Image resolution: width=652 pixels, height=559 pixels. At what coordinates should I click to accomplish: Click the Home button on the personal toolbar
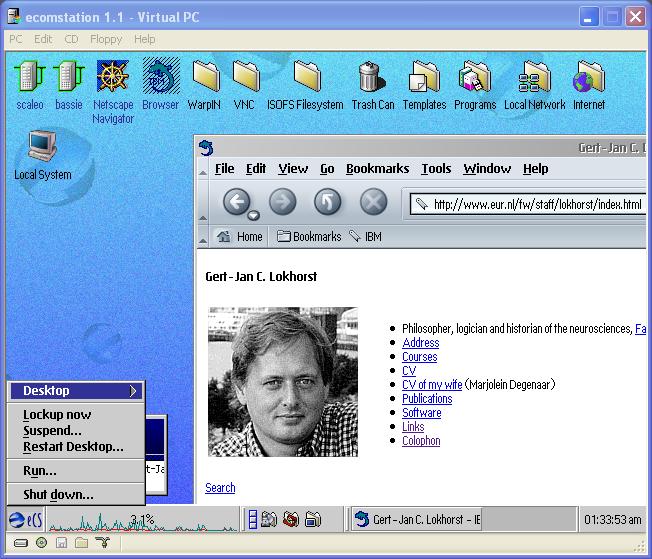pyautogui.click(x=240, y=237)
